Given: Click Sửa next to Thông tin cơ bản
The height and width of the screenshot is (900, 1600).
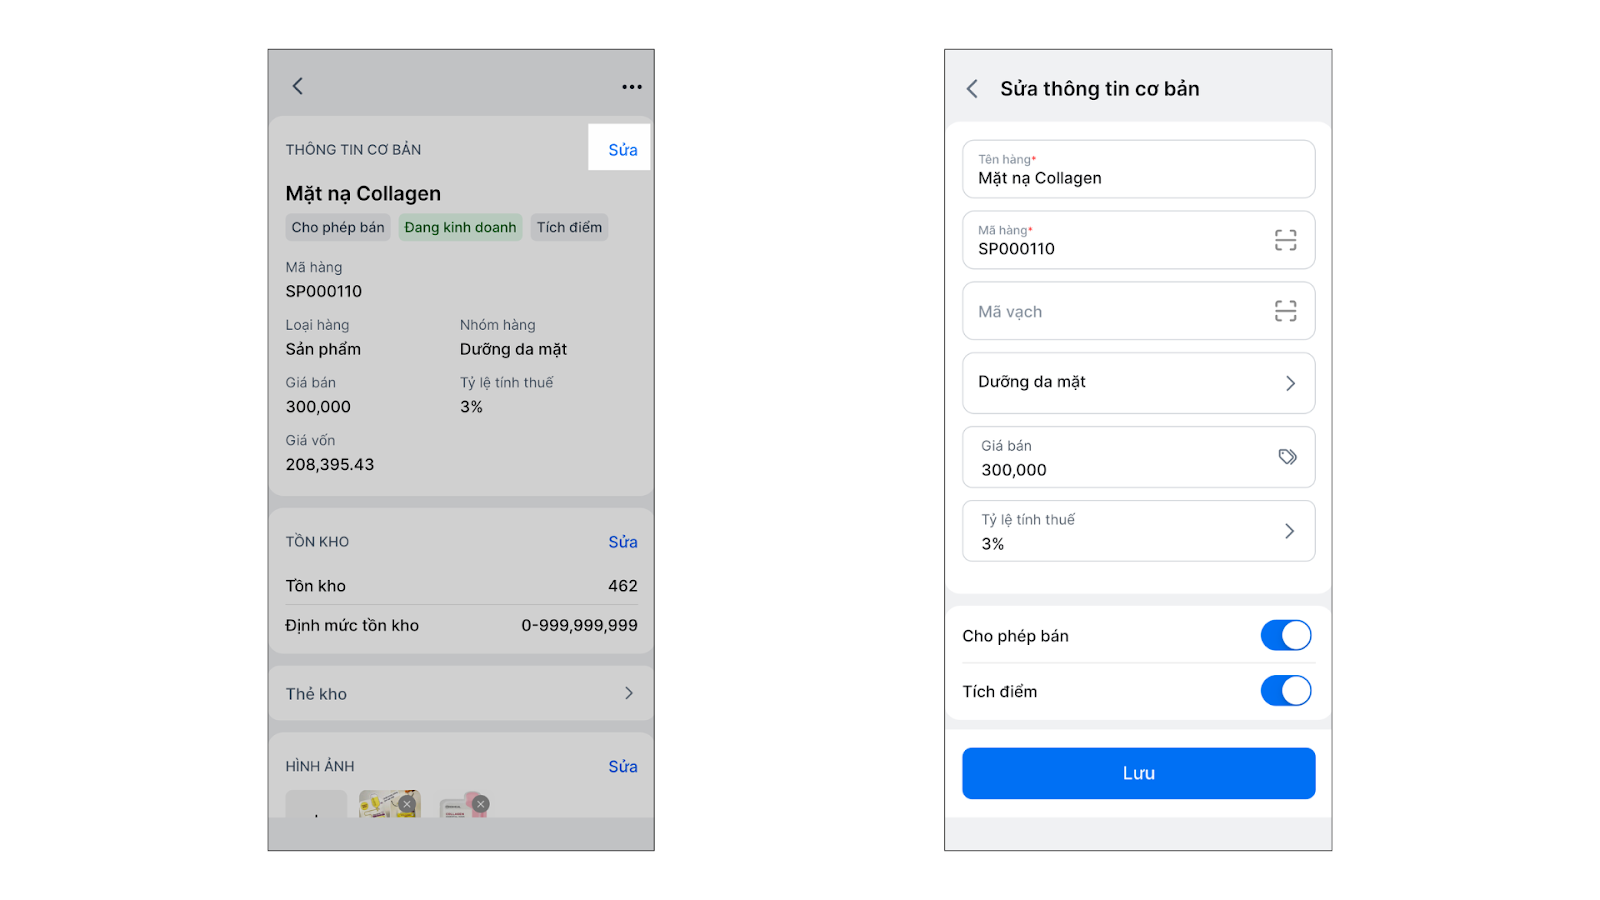Looking at the screenshot, I should tap(622, 149).
